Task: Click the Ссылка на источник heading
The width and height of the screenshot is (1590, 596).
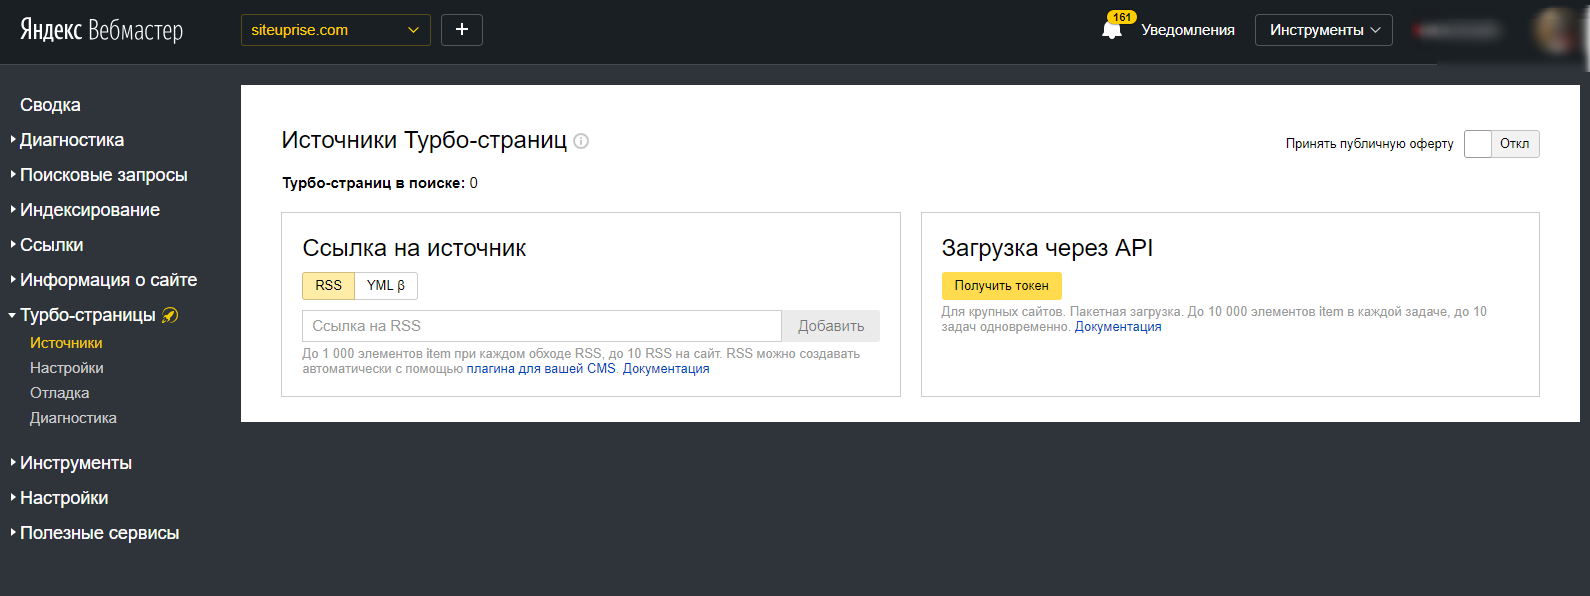Action: tap(414, 248)
